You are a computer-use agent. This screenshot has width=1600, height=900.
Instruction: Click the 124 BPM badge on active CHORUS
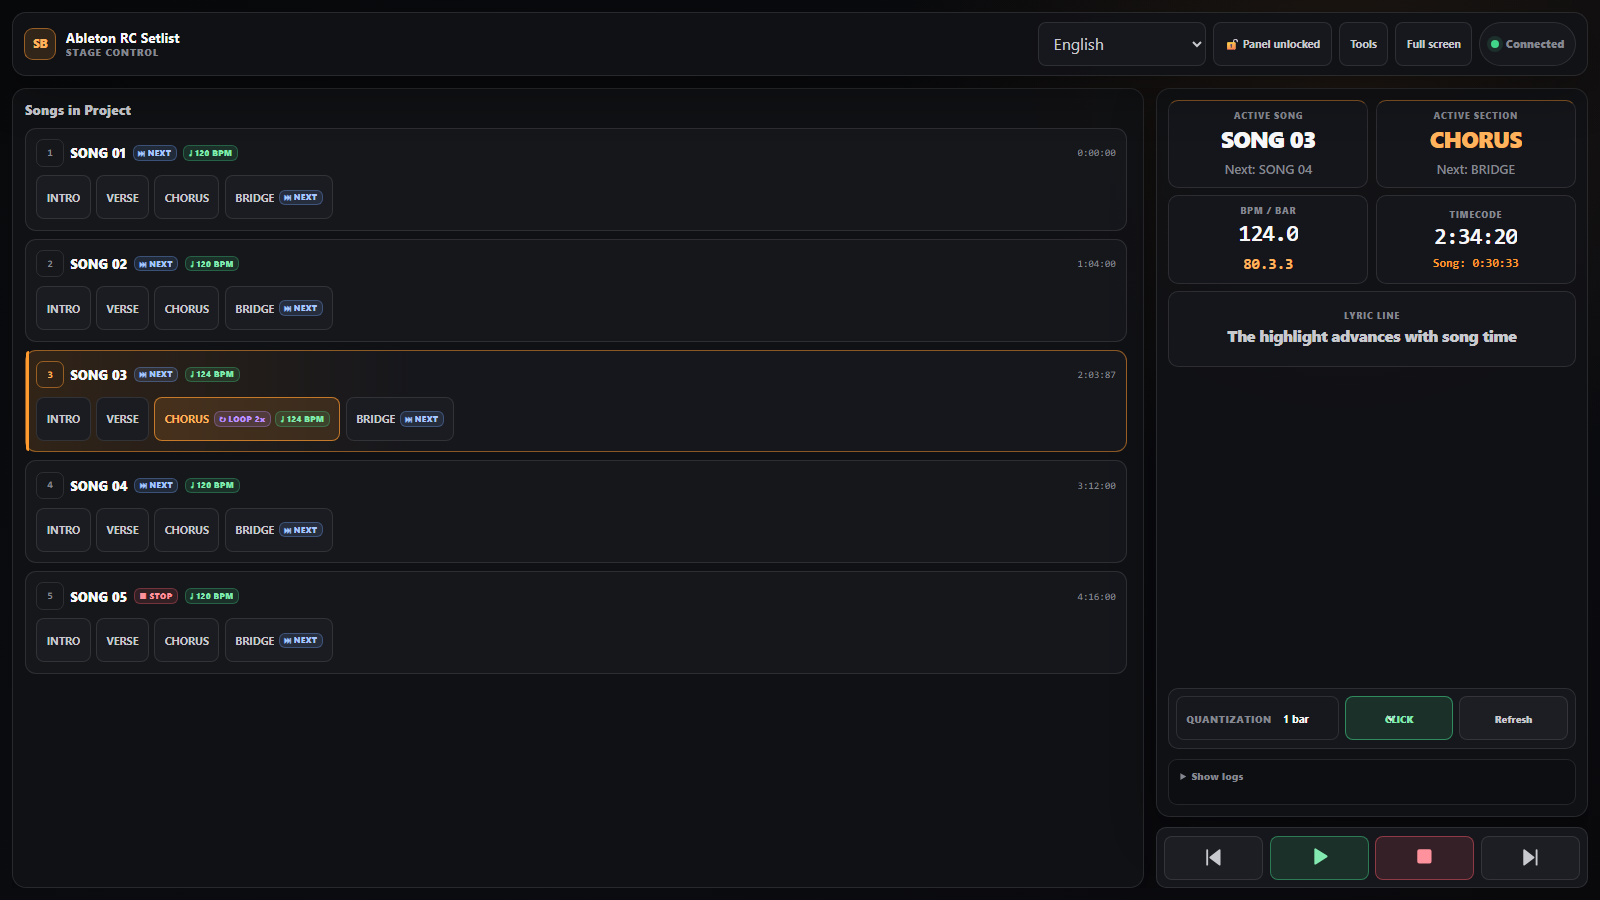(x=302, y=419)
